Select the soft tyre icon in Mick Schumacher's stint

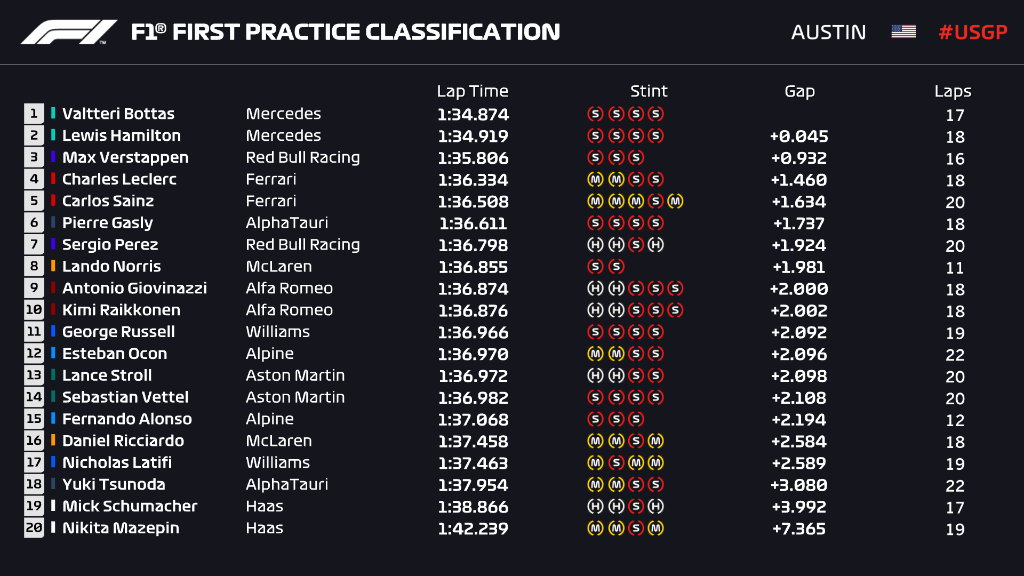635,507
